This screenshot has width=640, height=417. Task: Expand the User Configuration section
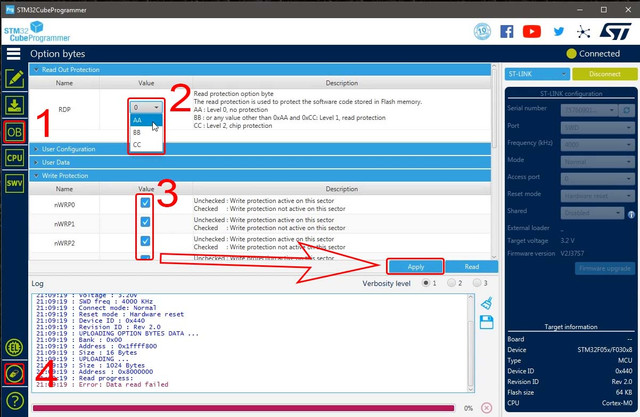pos(260,149)
